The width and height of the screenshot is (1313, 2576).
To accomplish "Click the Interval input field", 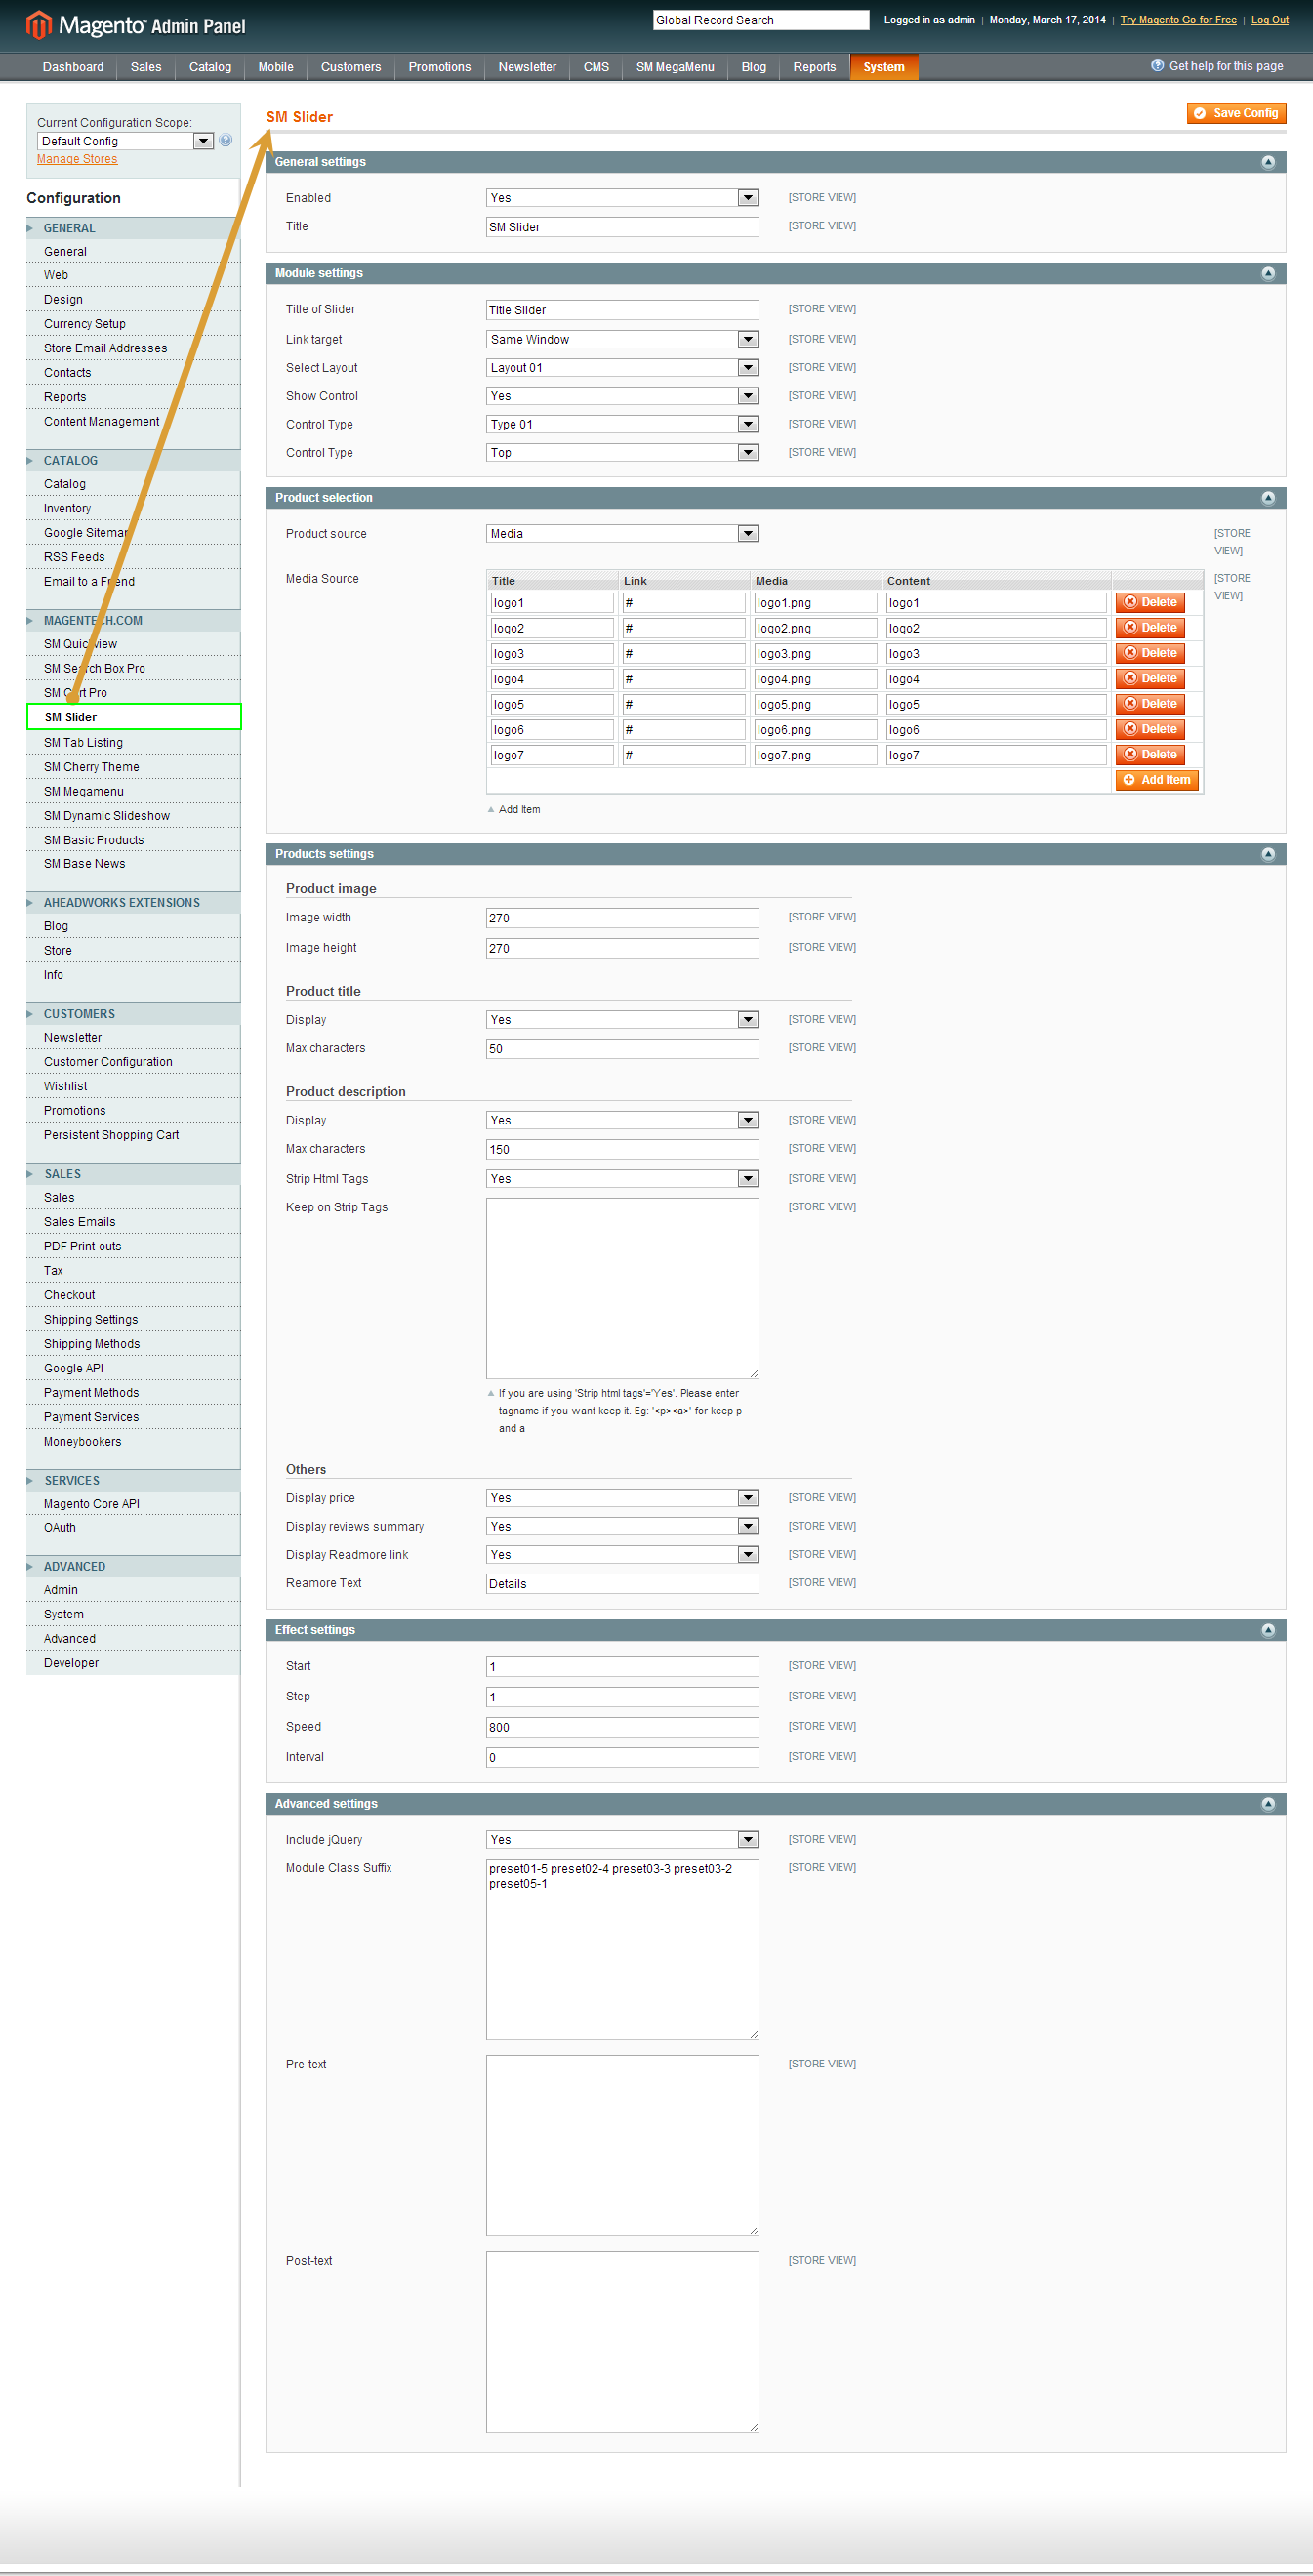I will pyautogui.click(x=622, y=1757).
